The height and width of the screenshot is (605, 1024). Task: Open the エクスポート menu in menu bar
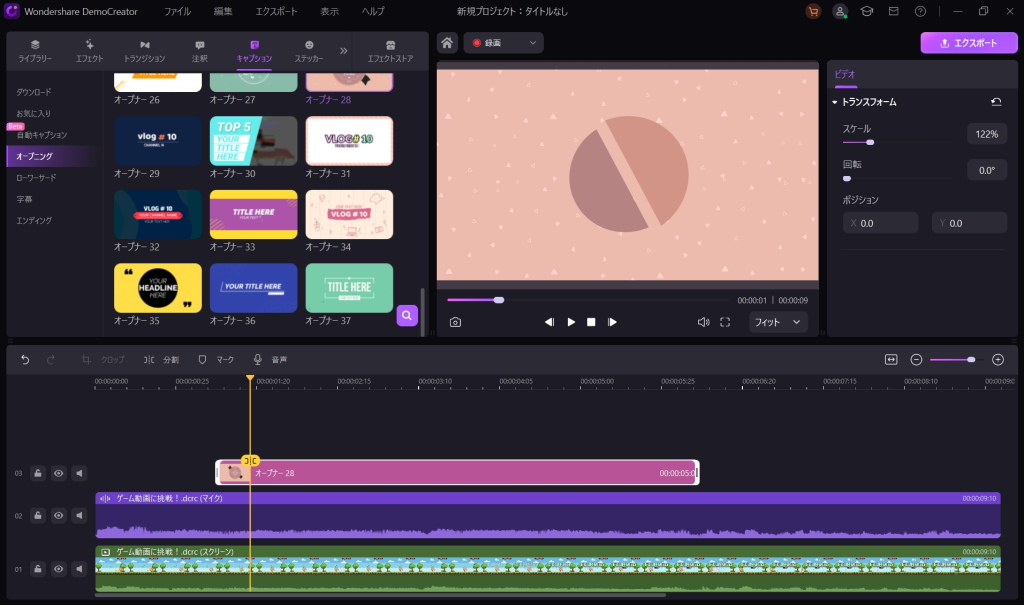276,11
